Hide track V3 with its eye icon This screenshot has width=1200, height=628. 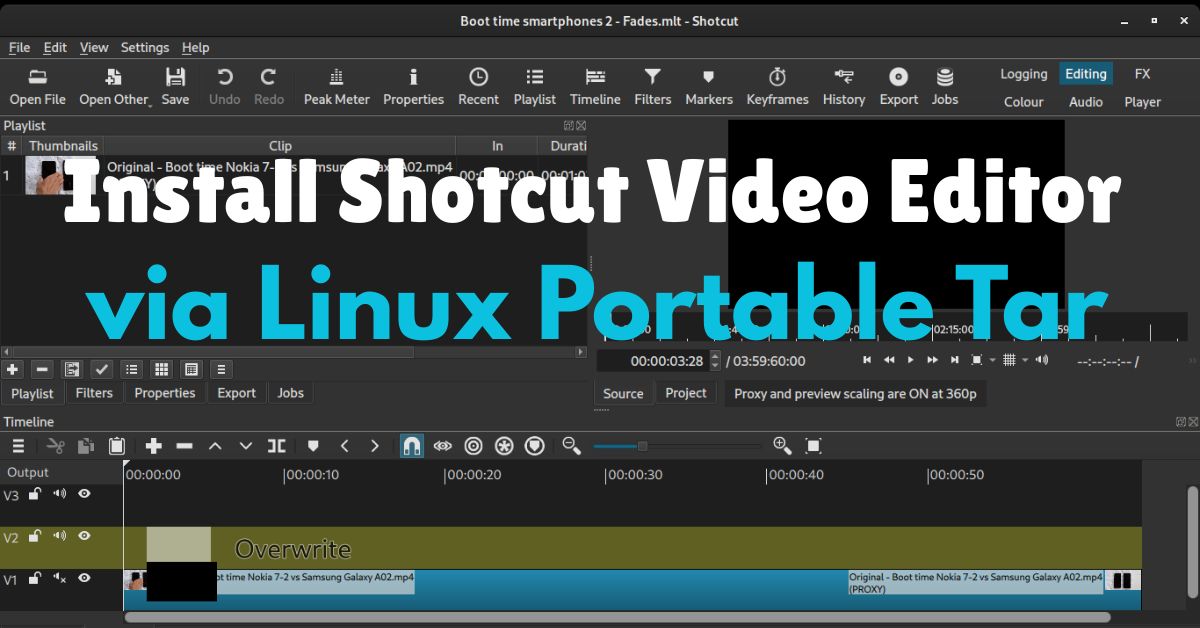(x=84, y=494)
